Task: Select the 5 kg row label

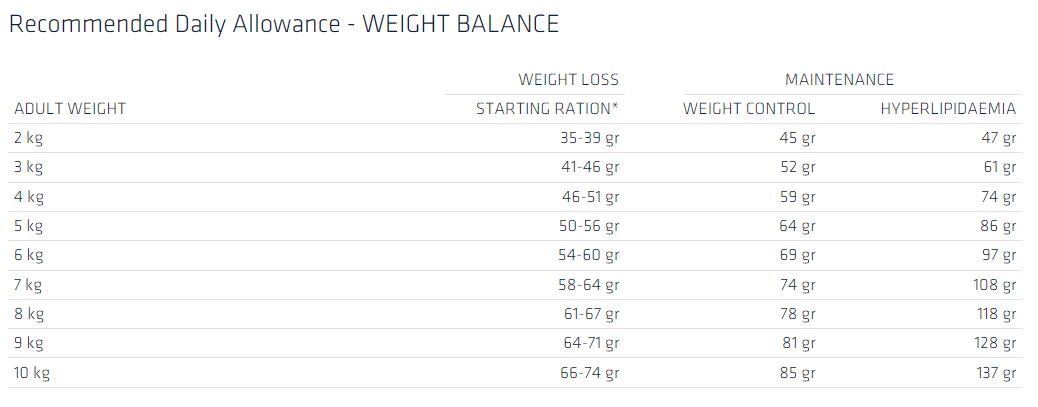Action: point(29,226)
